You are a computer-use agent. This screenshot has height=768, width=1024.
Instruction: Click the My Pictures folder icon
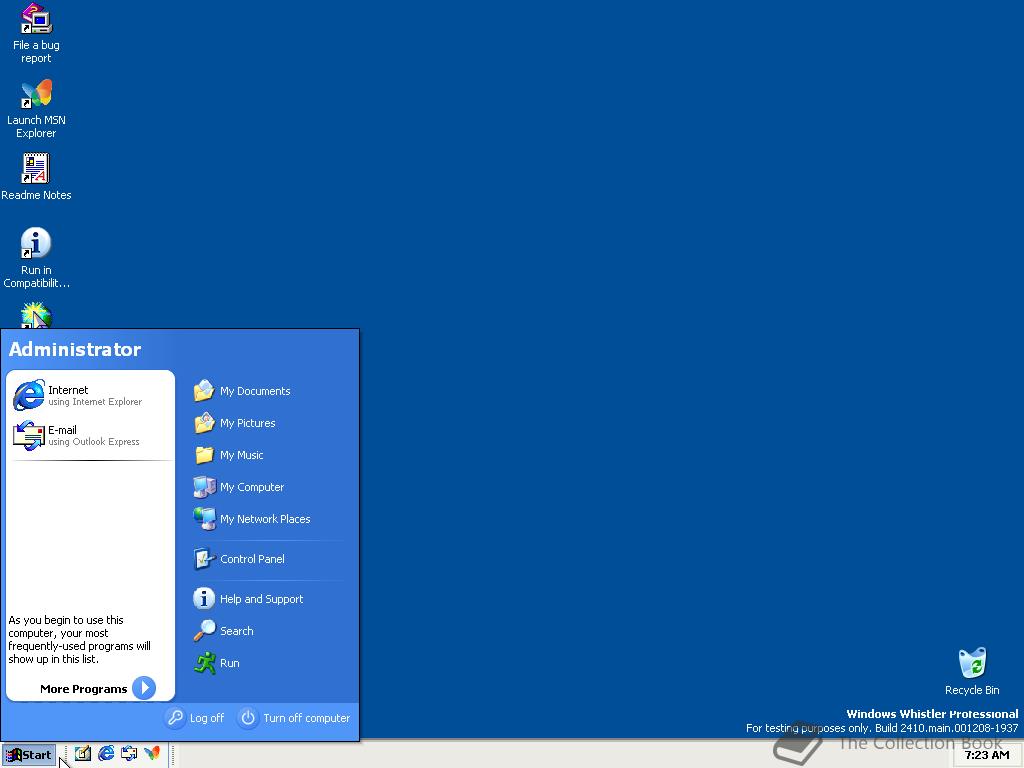(x=204, y=423)
